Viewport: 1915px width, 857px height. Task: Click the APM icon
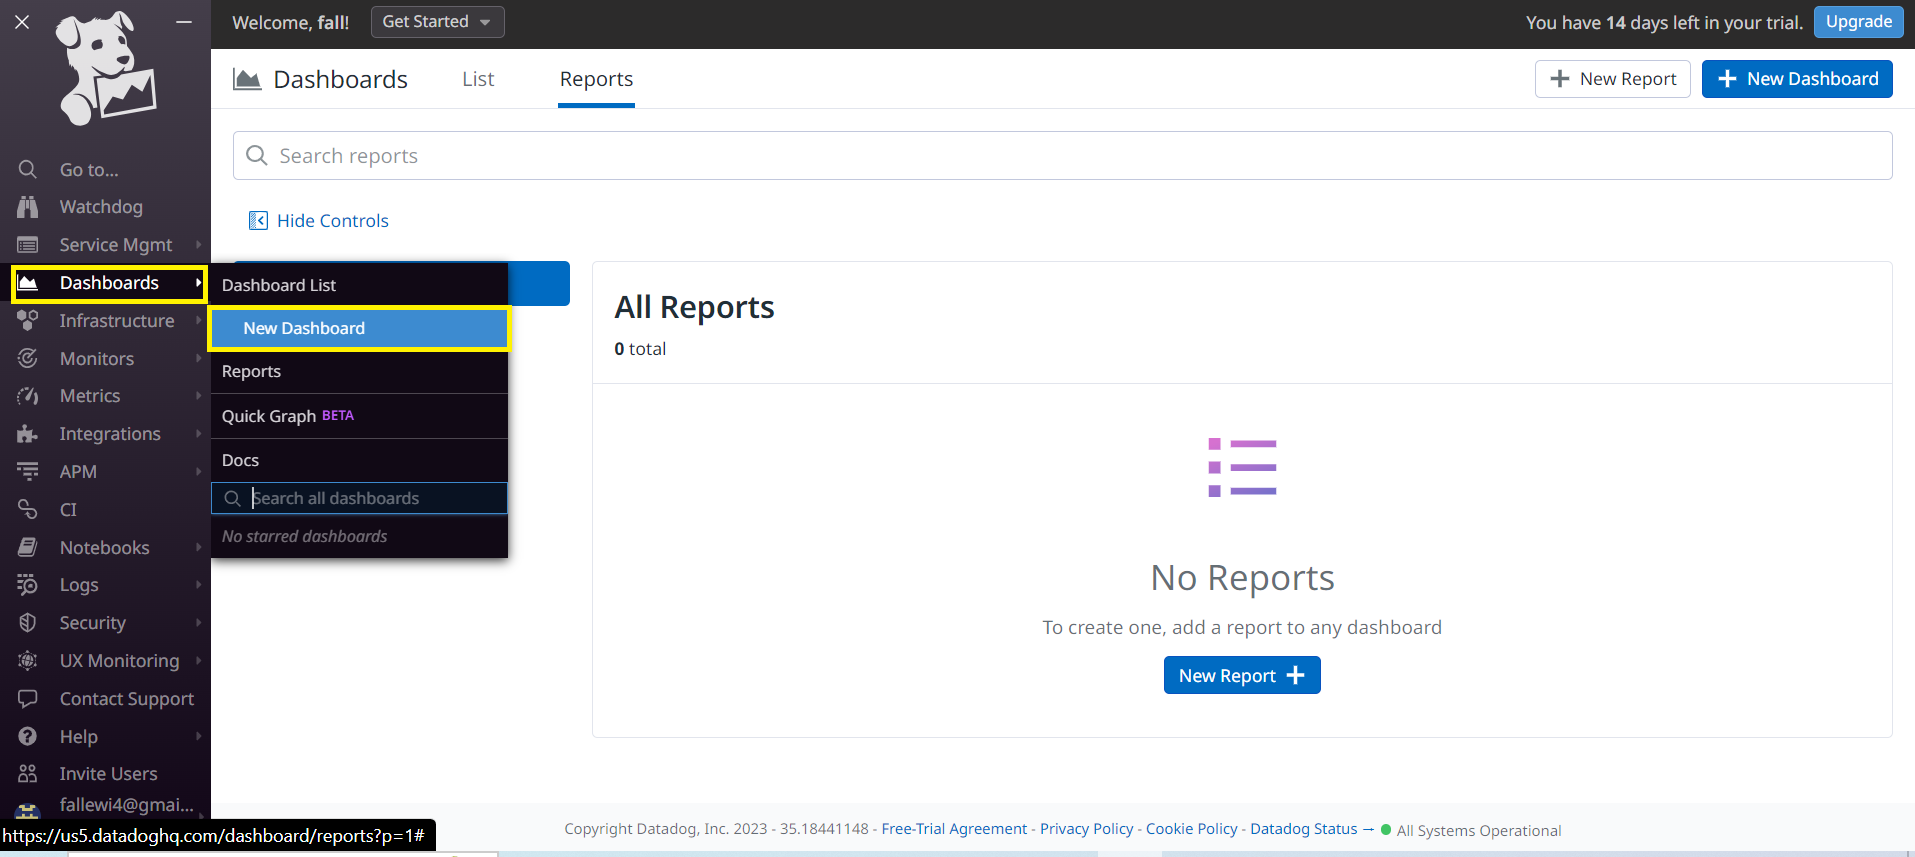pos(28,471)
